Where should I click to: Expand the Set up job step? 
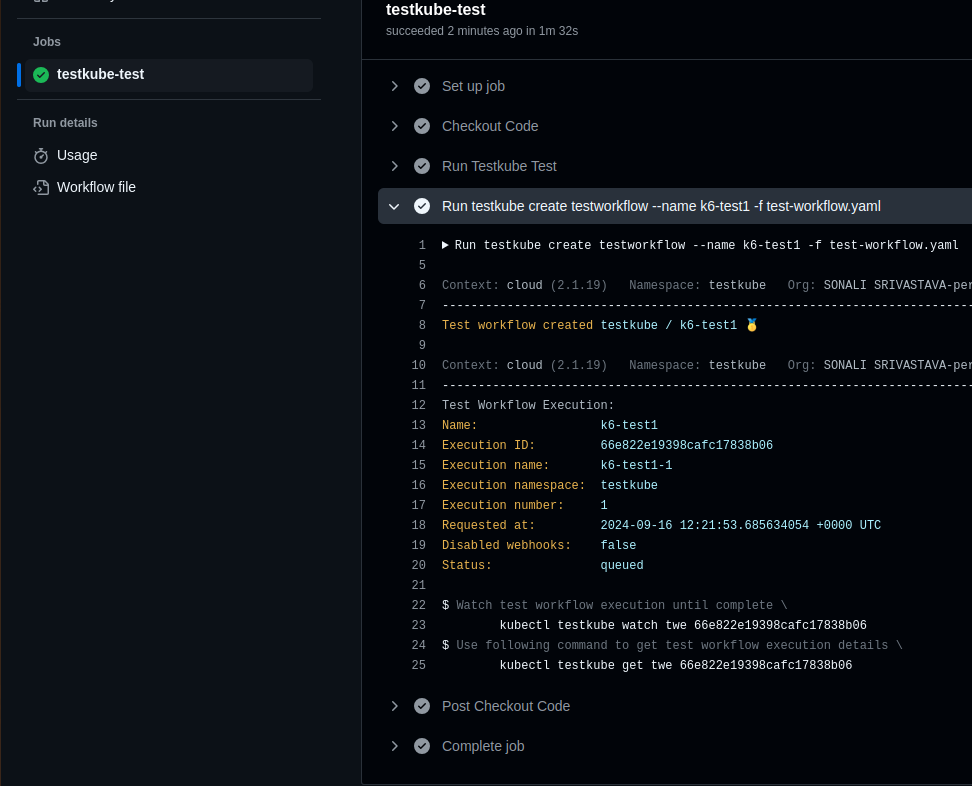(394, 86)
